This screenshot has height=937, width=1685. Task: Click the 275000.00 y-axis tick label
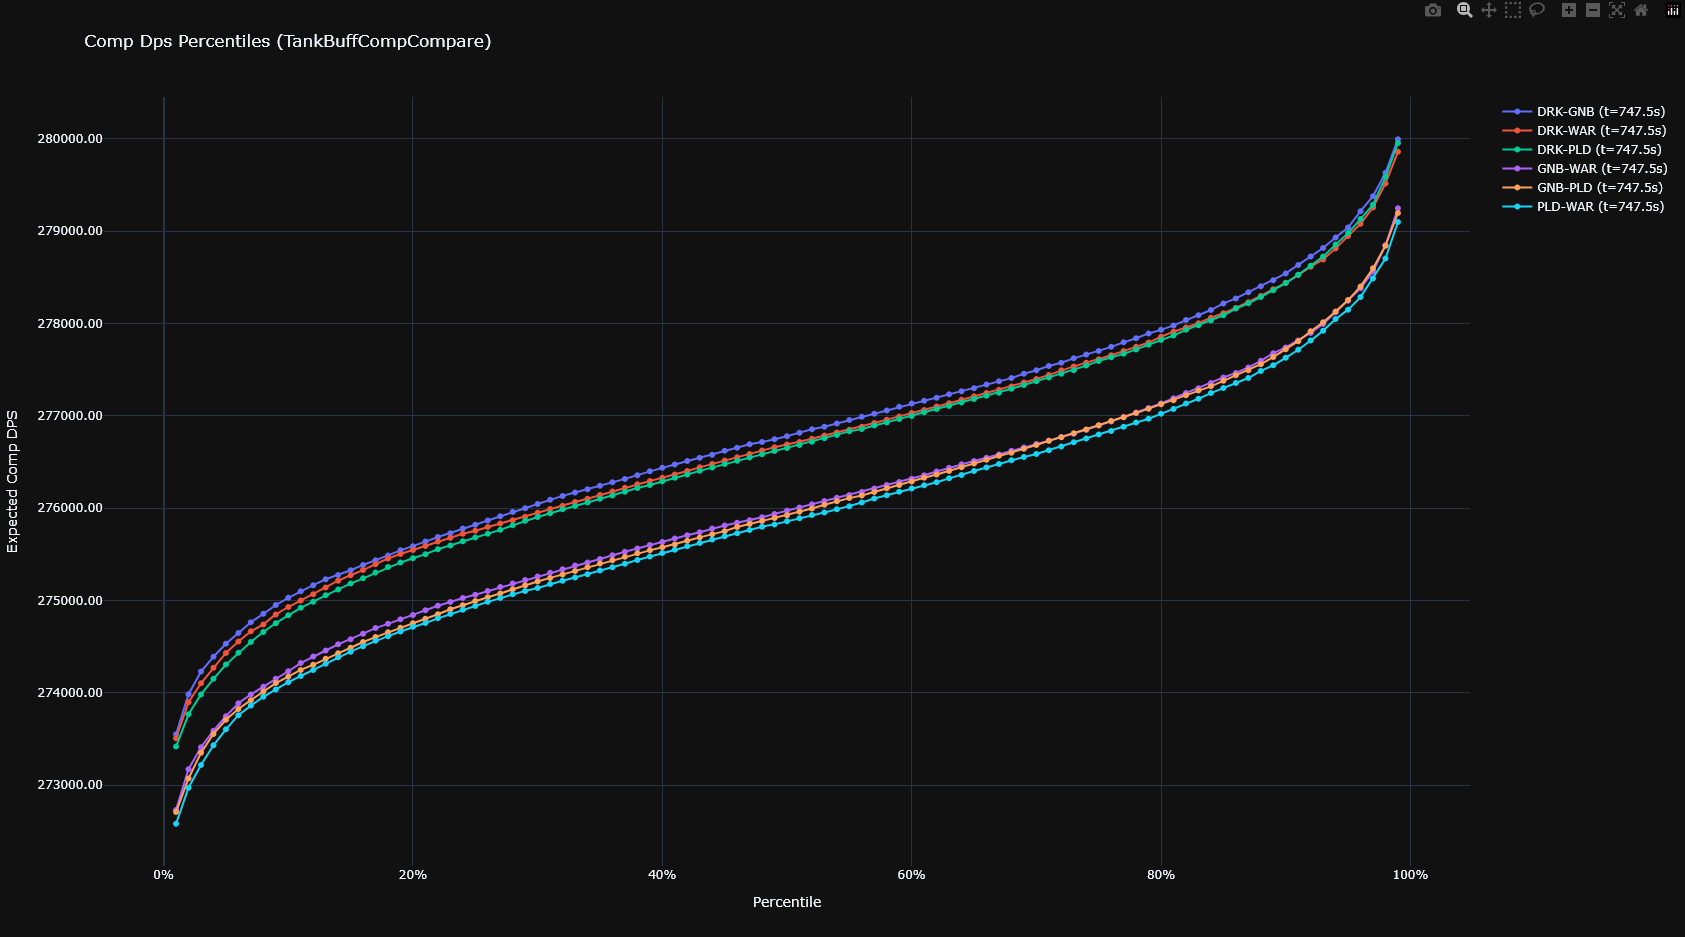[70, 601]
